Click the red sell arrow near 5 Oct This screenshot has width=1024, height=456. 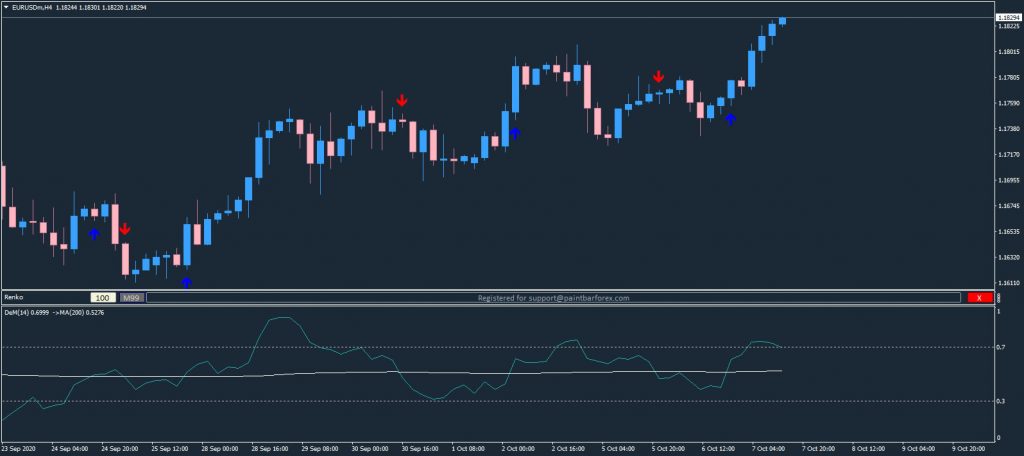(x=658, y=76)
